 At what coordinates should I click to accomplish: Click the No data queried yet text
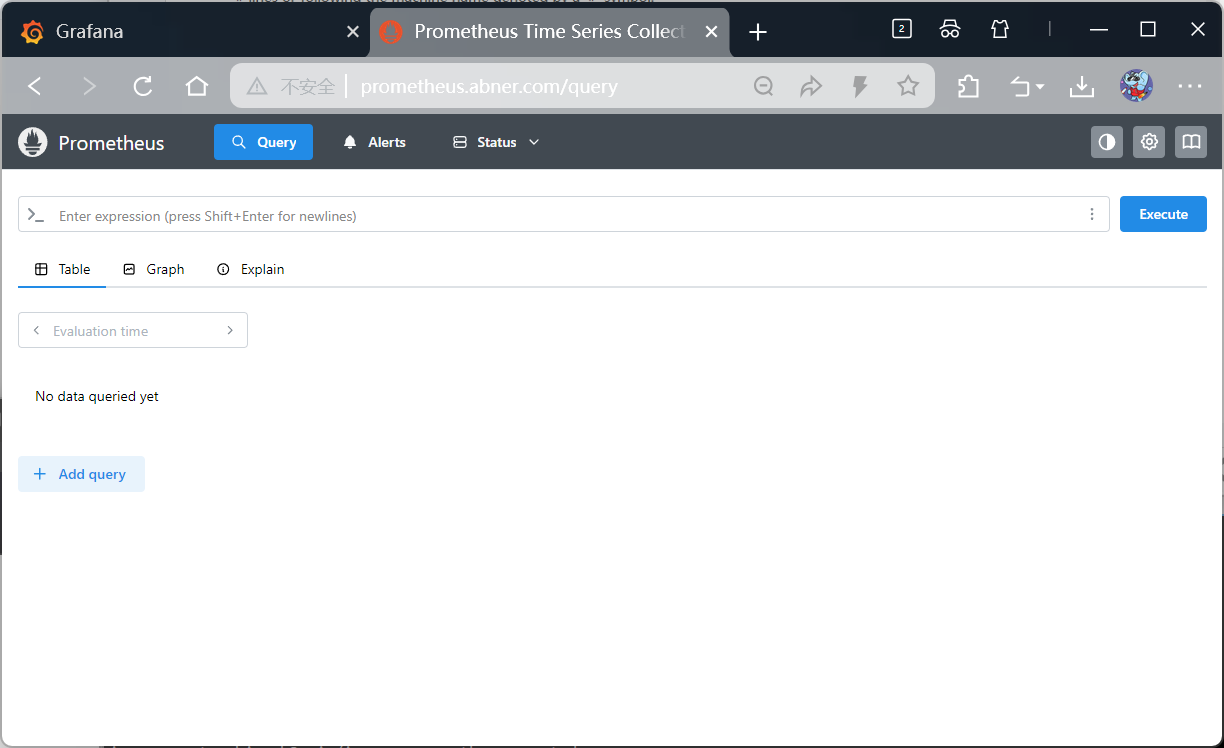[x=97, y=396]
